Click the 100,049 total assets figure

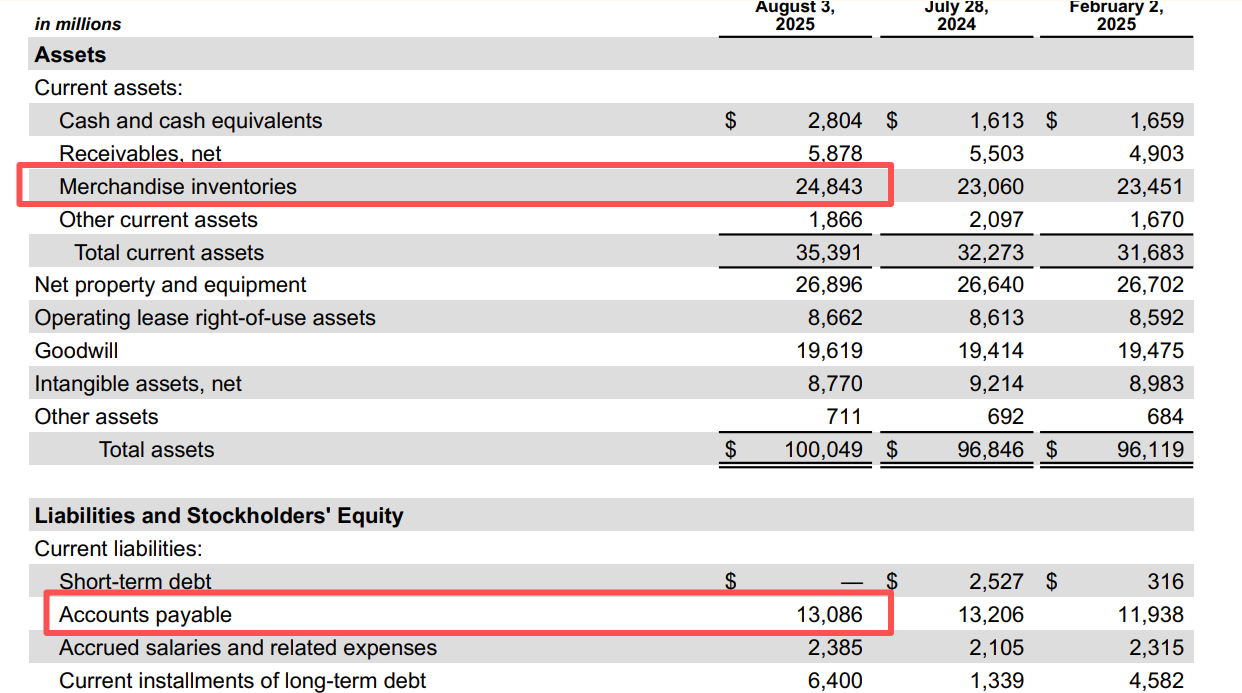pyautogui.click(x=822, y=450)
